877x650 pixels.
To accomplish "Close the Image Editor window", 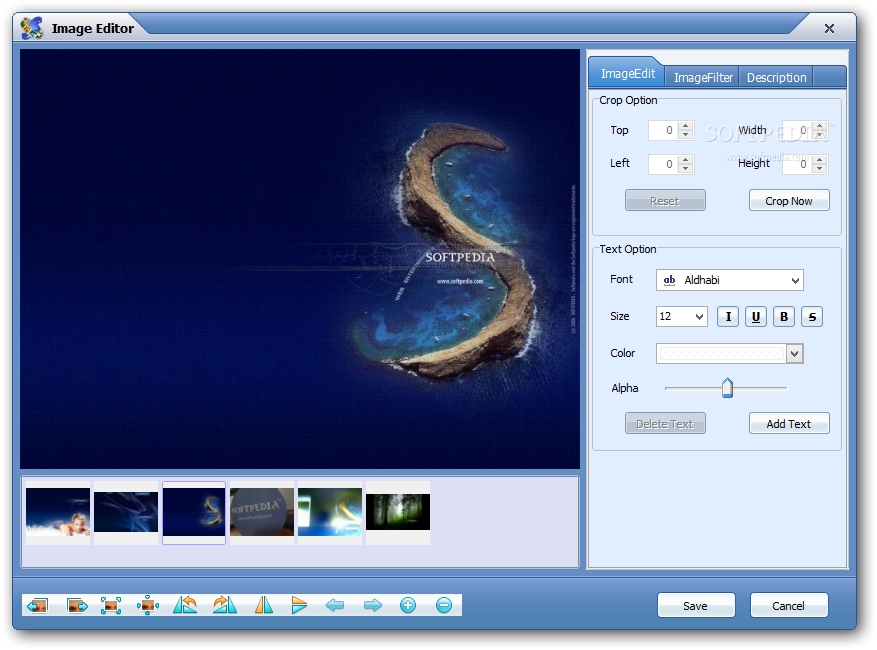I will (829, 29).
